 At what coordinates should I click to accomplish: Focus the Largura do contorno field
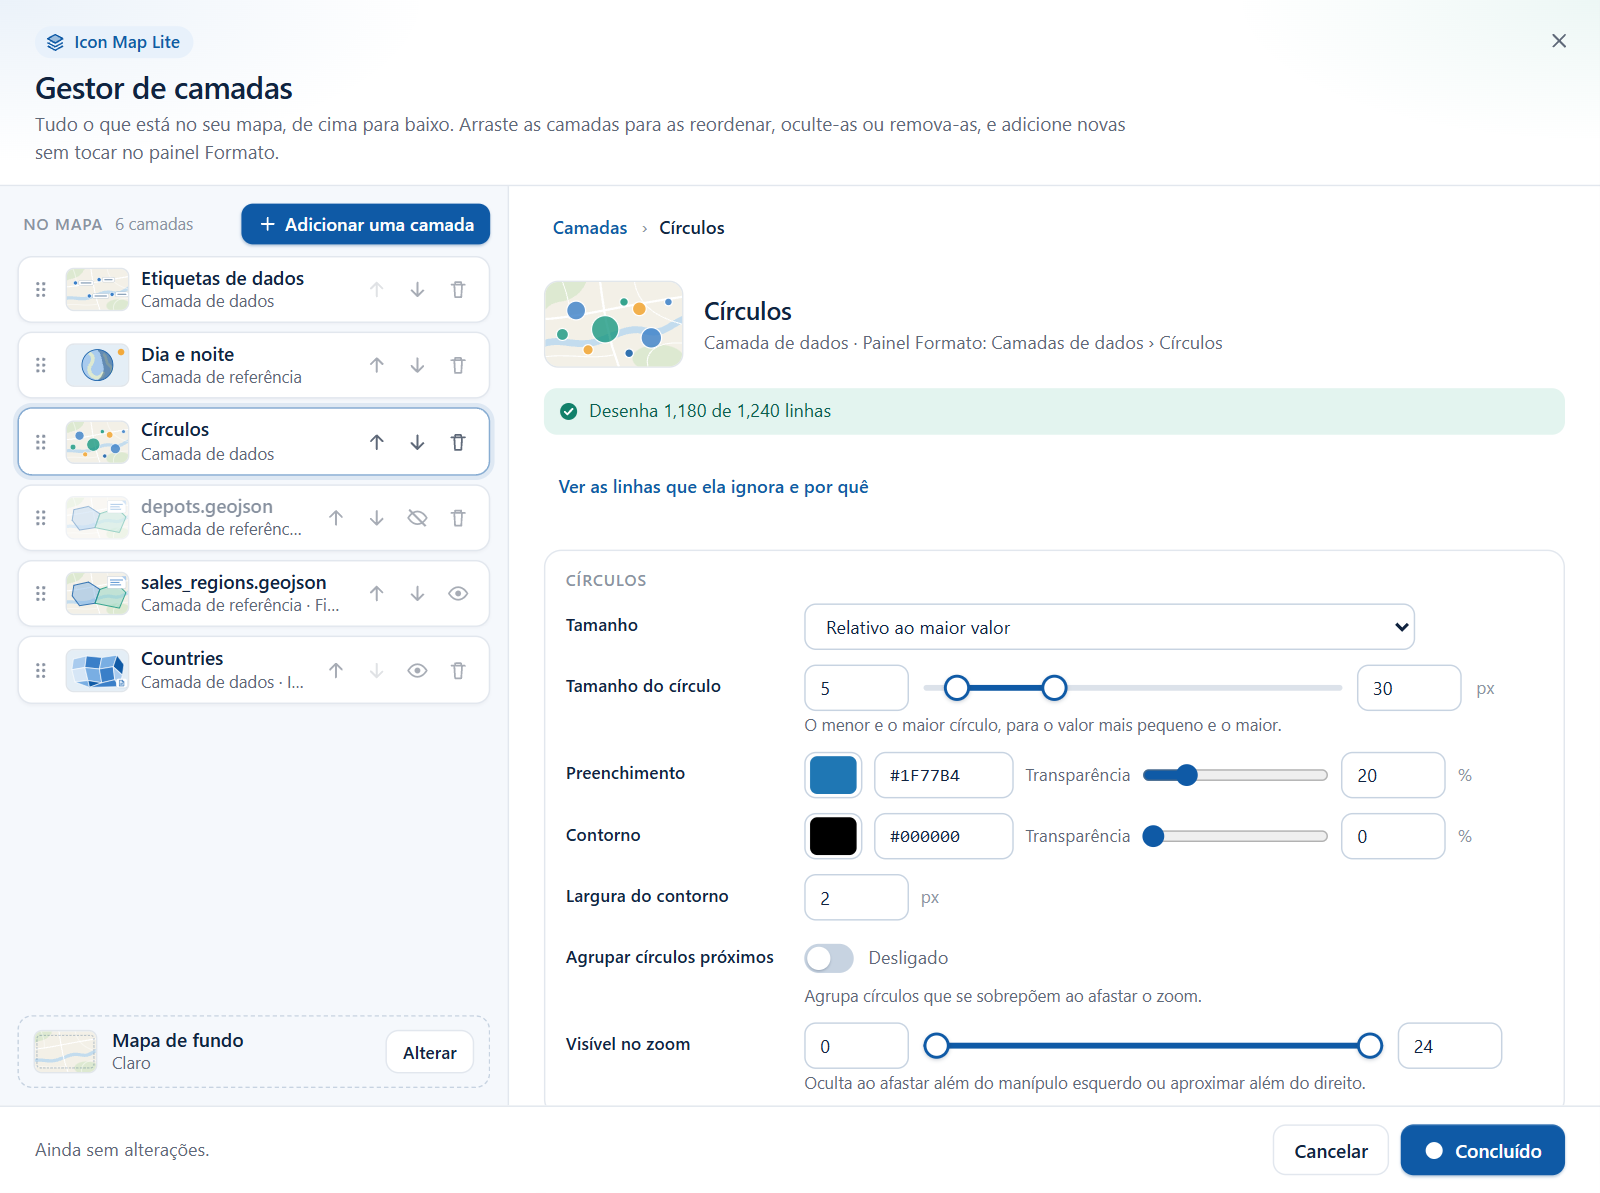[x=856, y=898]
